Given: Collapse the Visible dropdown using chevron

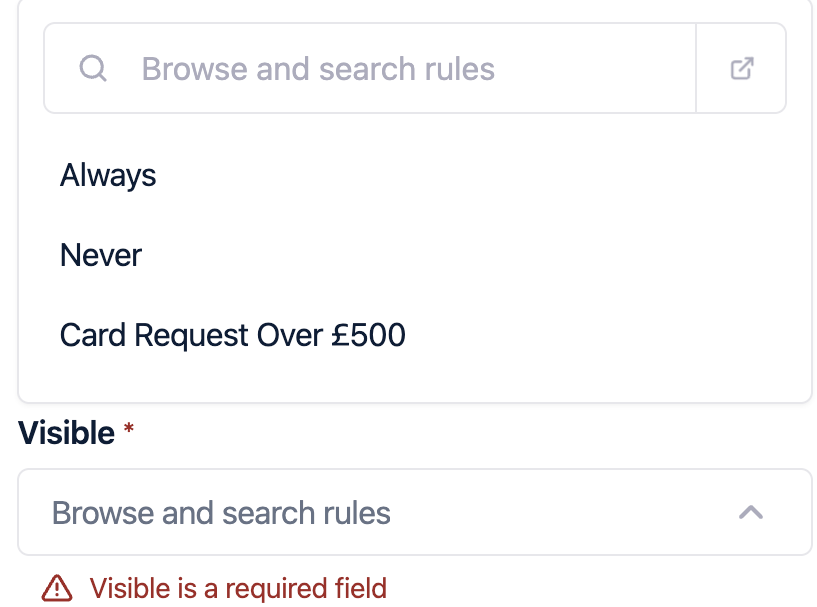Looking at the screenshot, I should (x=750, y=513).
